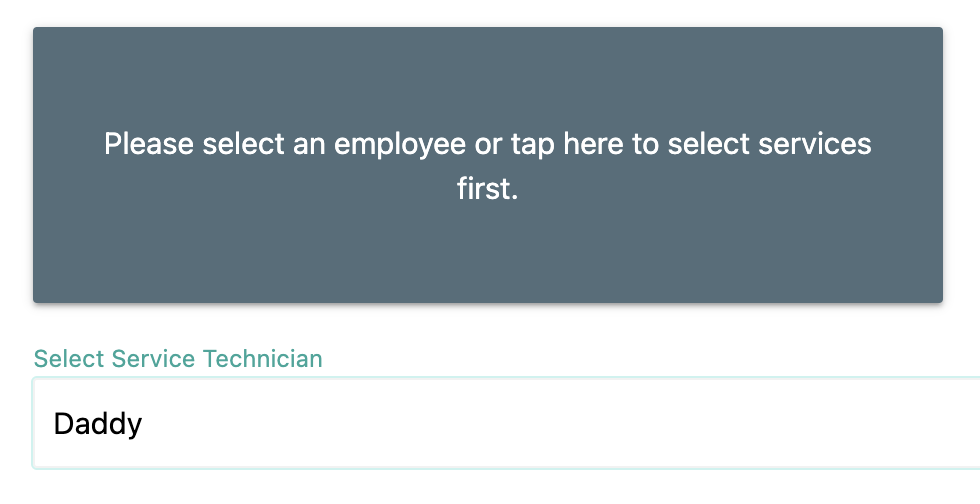Screen dimensions: 980x504
Task: Click "tap here" in the banner message
Action: pos(566,144)
